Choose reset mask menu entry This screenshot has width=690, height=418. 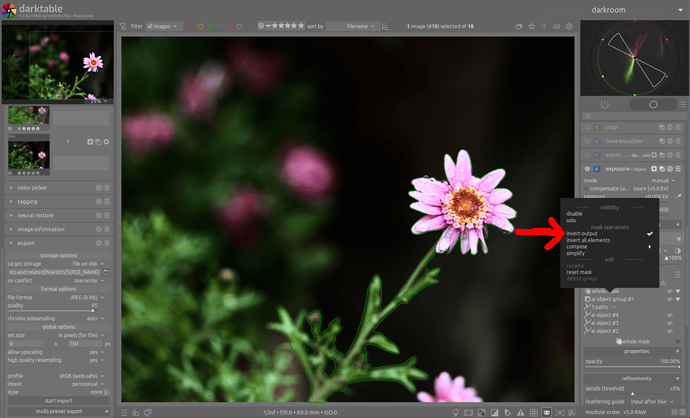pos(579,272)
